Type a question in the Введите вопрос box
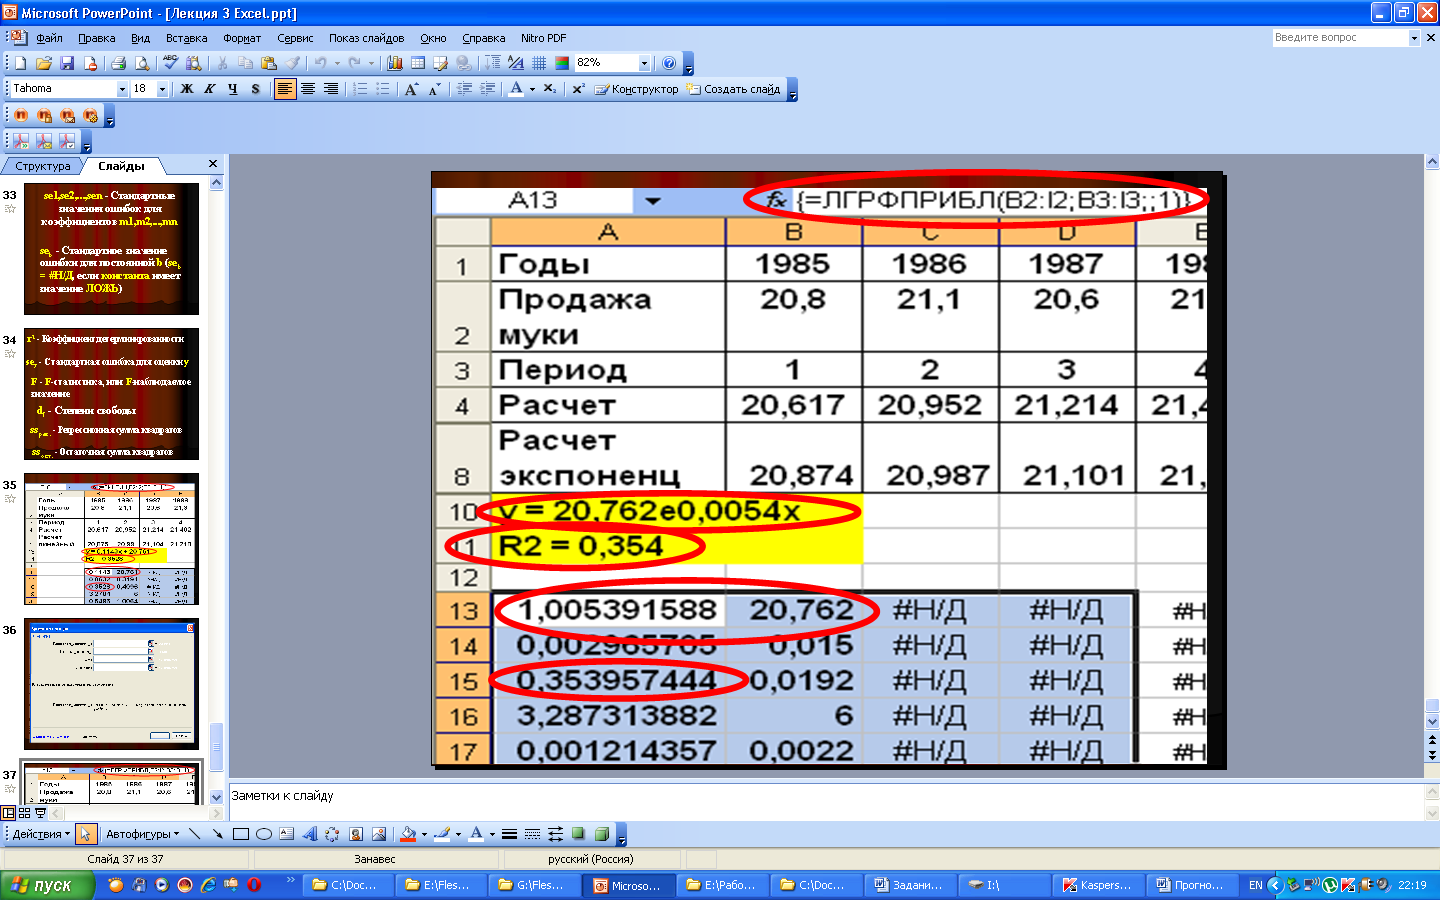This screenshot has width=1440, height=900. (1340, 37)
